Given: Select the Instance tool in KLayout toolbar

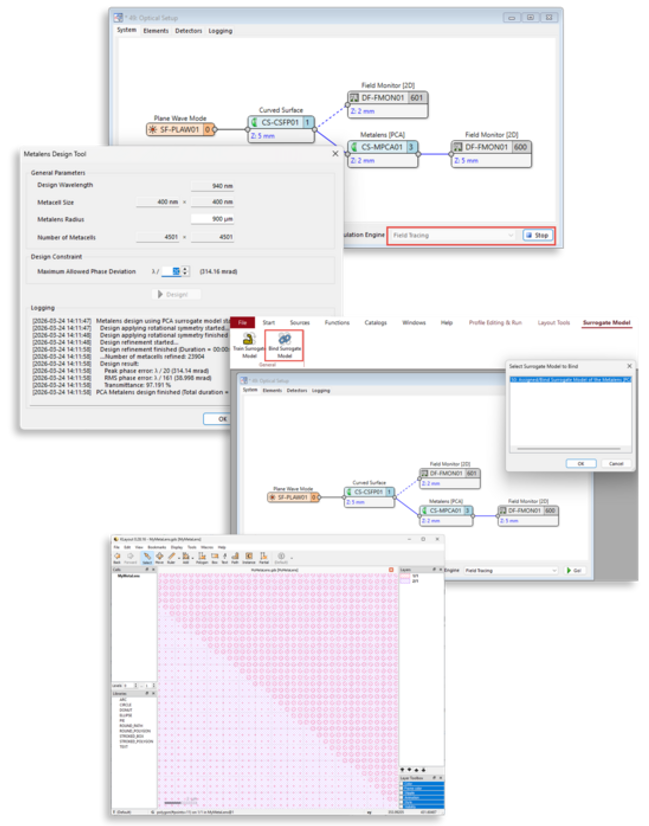Looking at the screenshot, I should click(249, 556).
